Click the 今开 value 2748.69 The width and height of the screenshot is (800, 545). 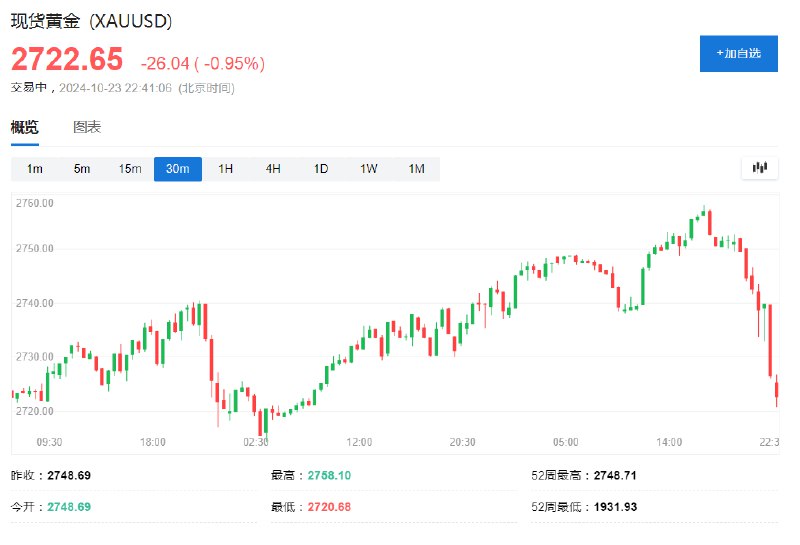click(69, 507)
